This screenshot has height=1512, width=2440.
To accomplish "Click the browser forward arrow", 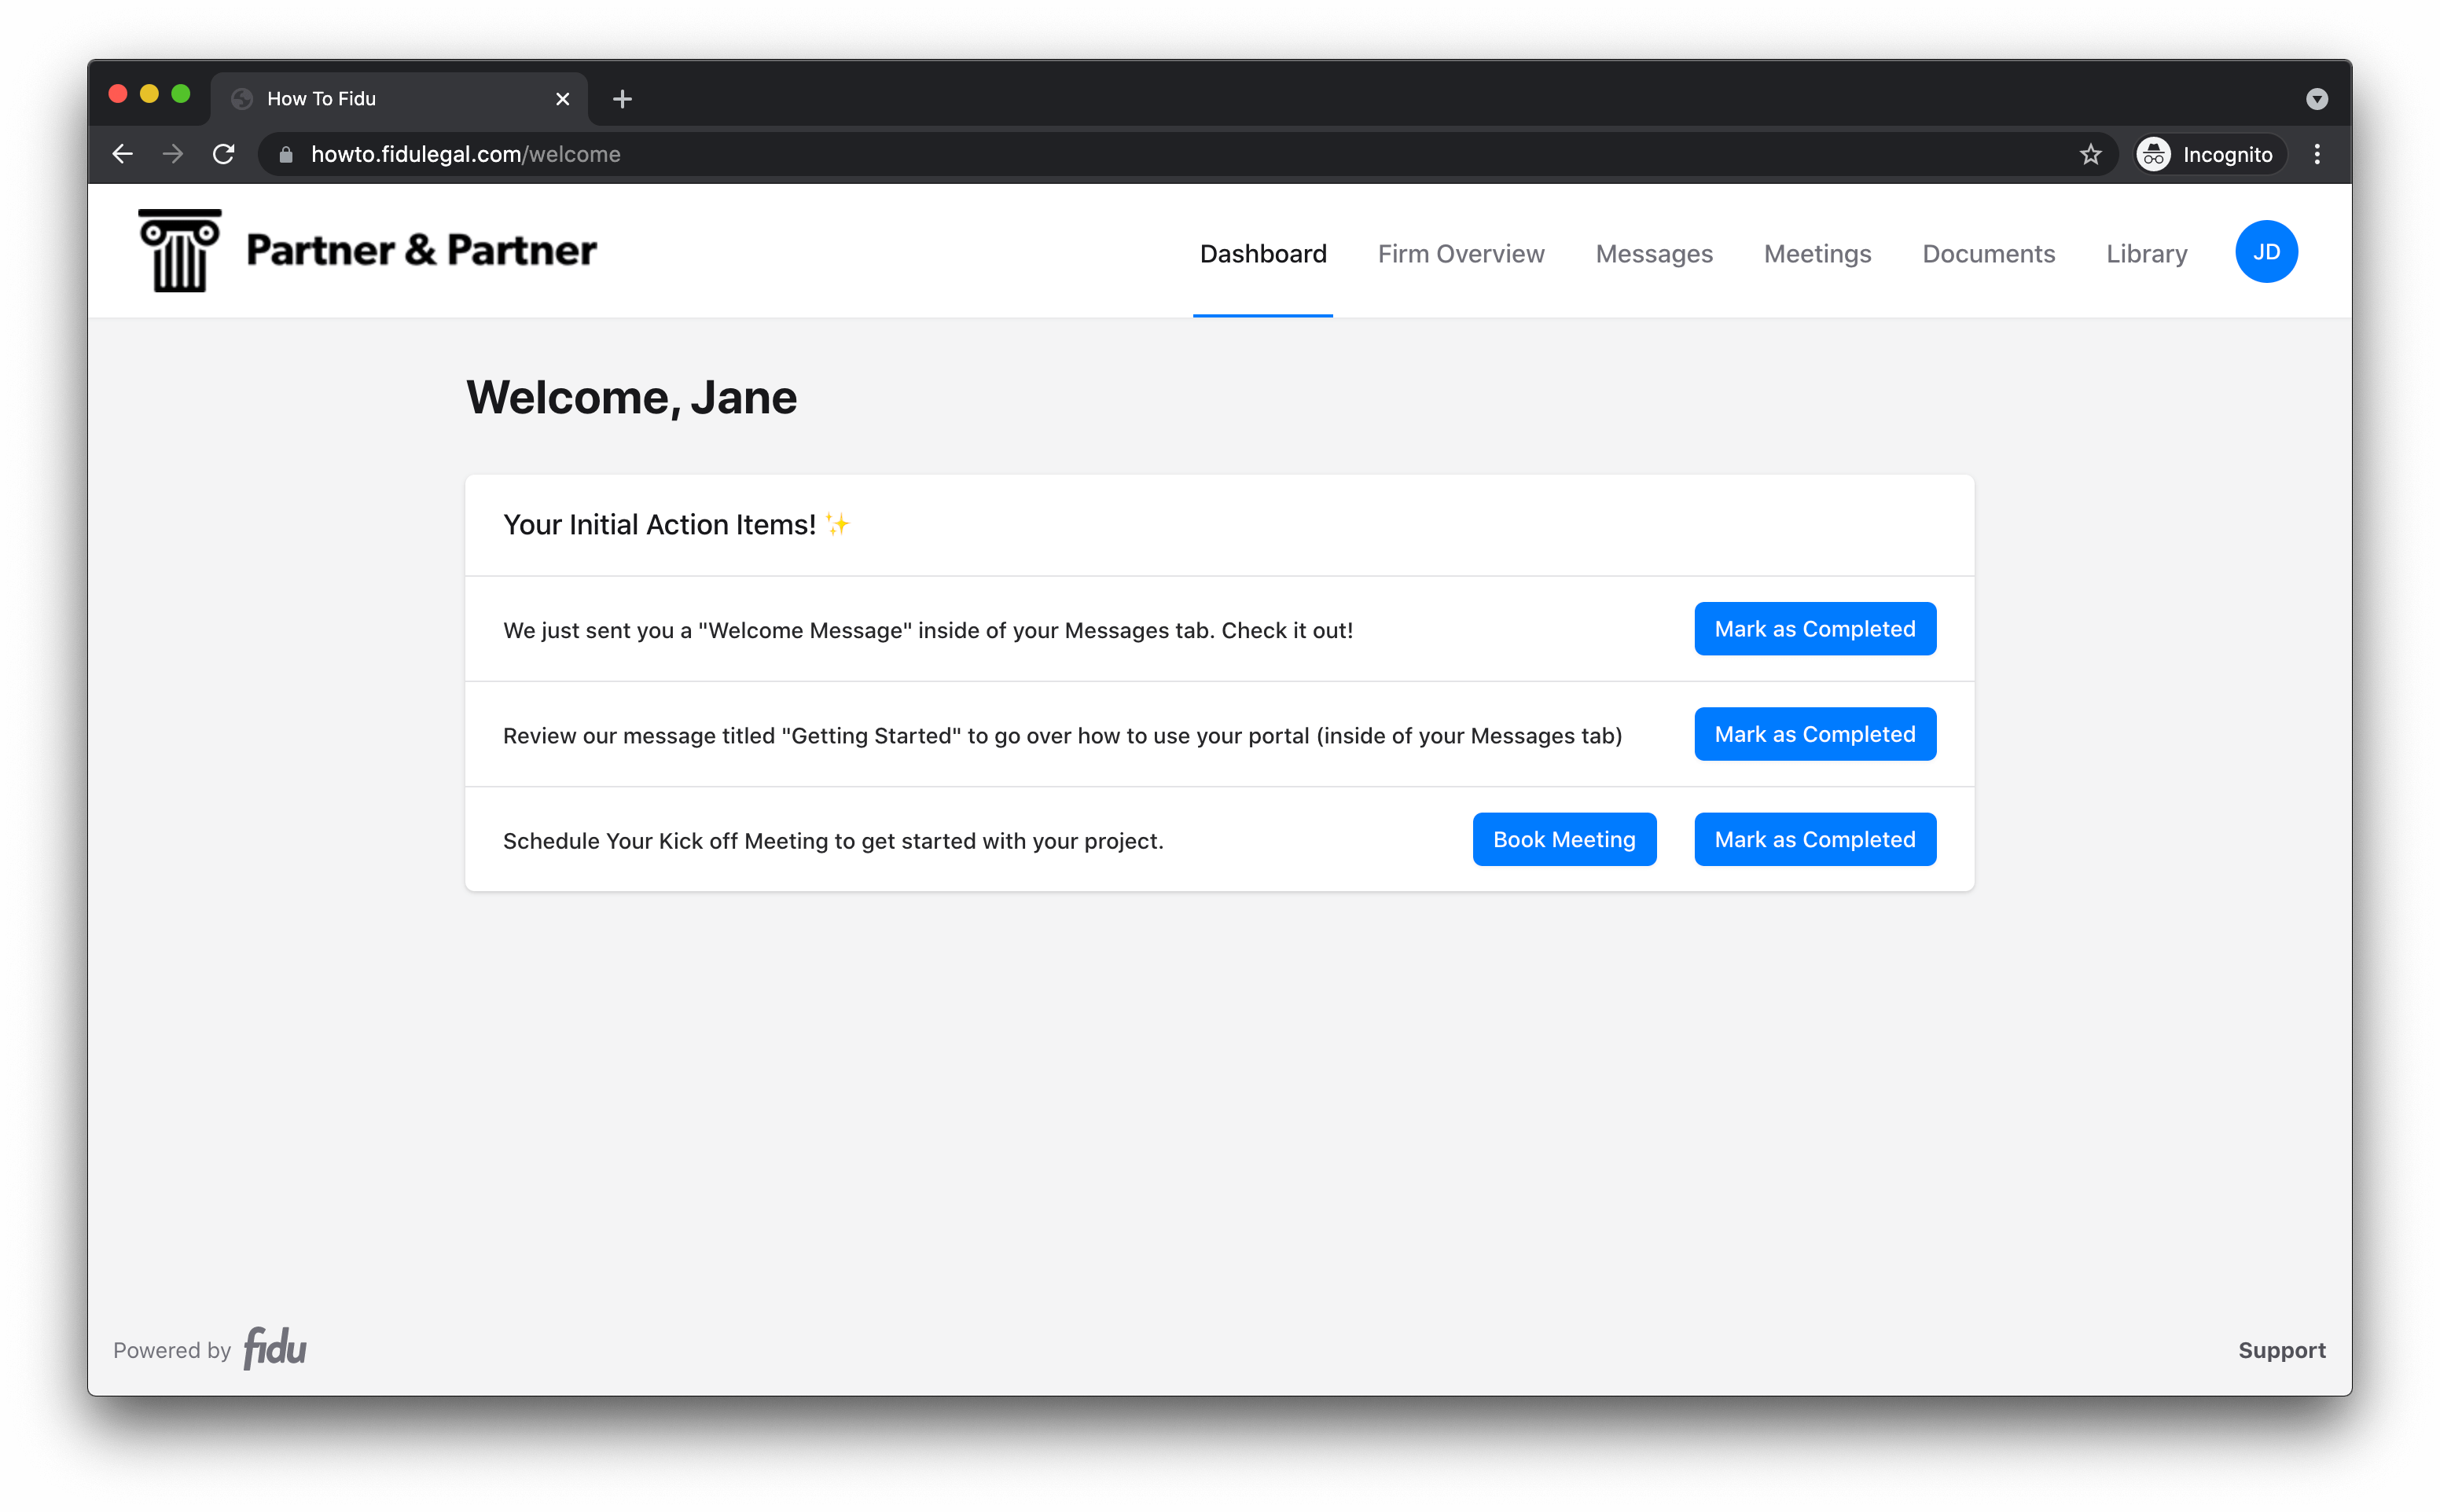I will tap(173, 154).
